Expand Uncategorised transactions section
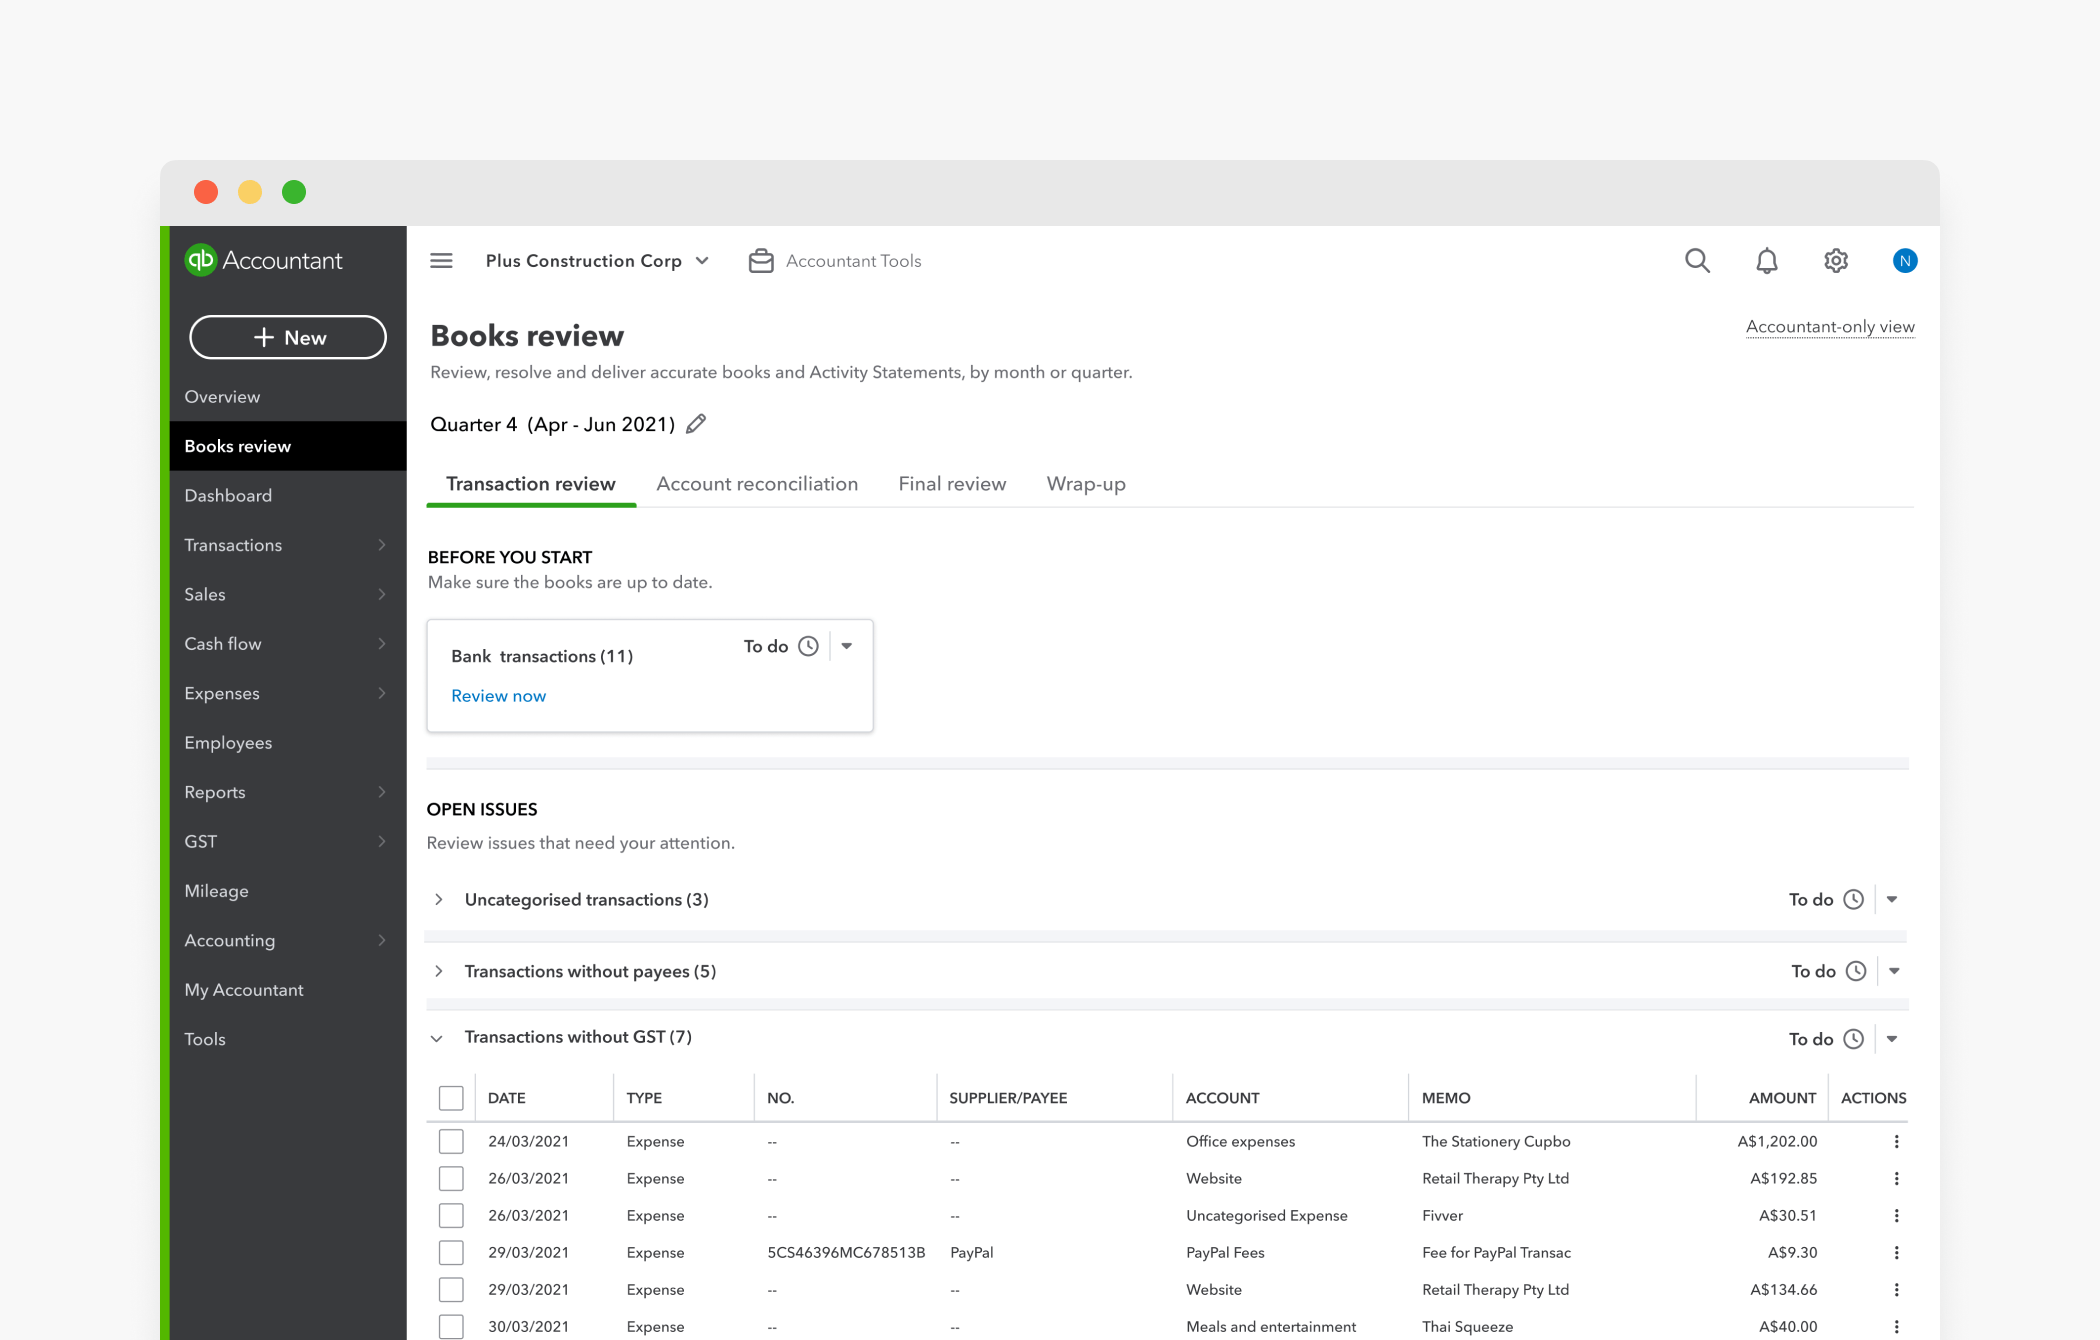This screenshot has width=2100, height=1340. tap(439, 900)
